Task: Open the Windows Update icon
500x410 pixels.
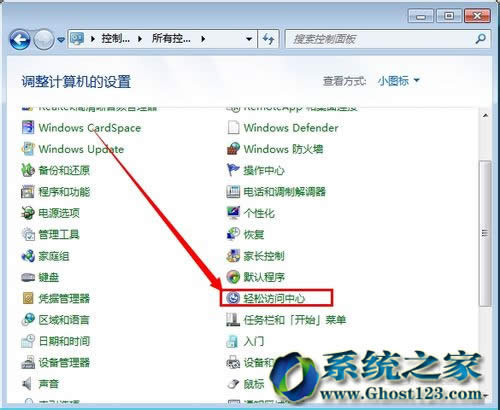Action: click(x=28, y=149)
